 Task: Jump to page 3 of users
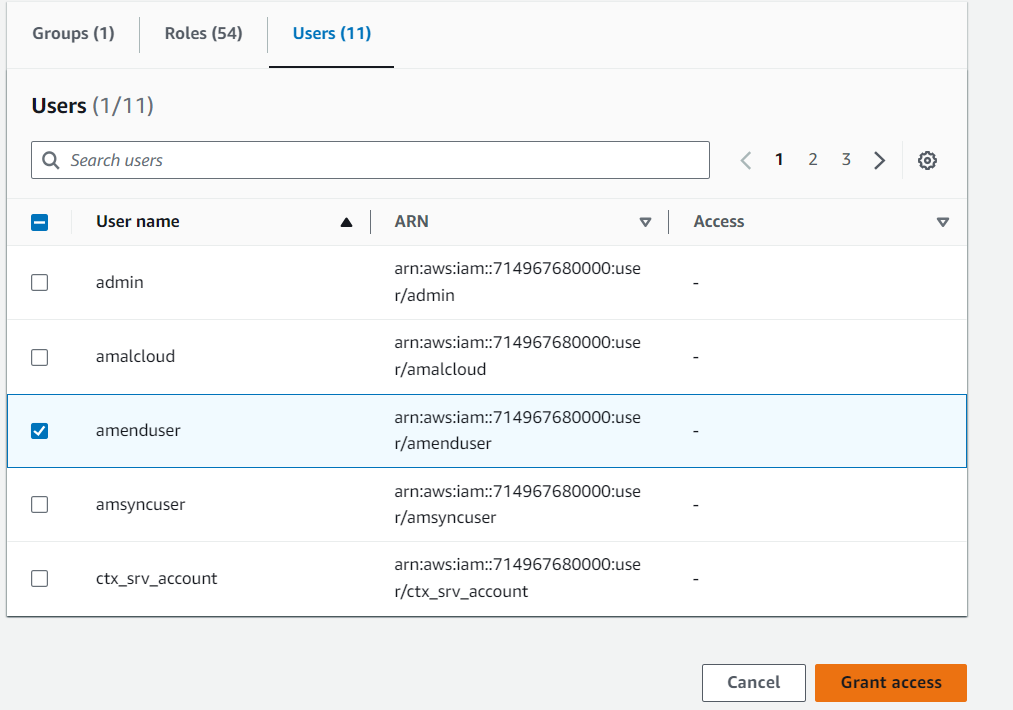pos(846,159)
